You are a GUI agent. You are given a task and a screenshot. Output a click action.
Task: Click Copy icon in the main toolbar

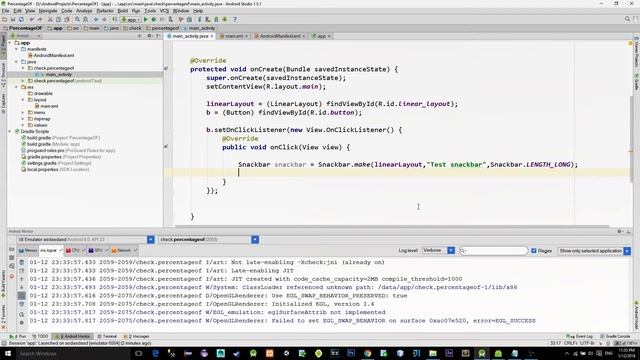pyautogui.click(x=58, y=19)
